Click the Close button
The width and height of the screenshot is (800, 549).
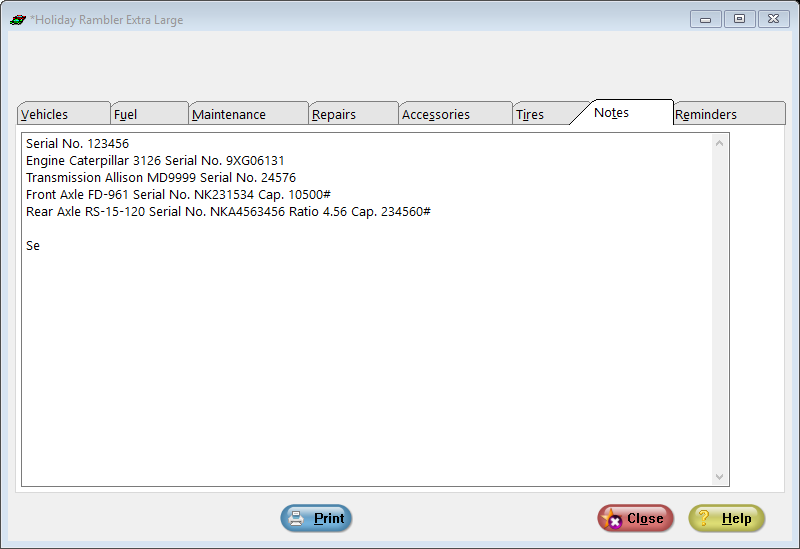point(636,518)
